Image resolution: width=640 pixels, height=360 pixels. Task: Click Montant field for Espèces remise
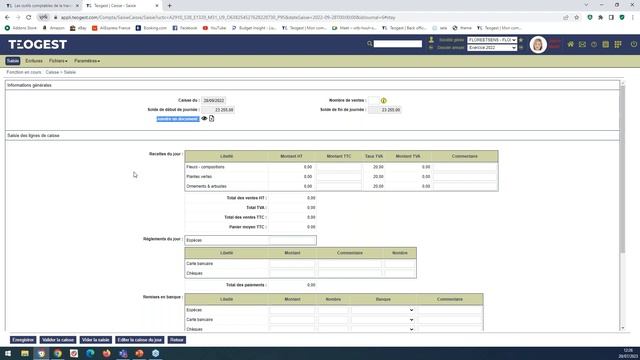click(x=292, y=310)
